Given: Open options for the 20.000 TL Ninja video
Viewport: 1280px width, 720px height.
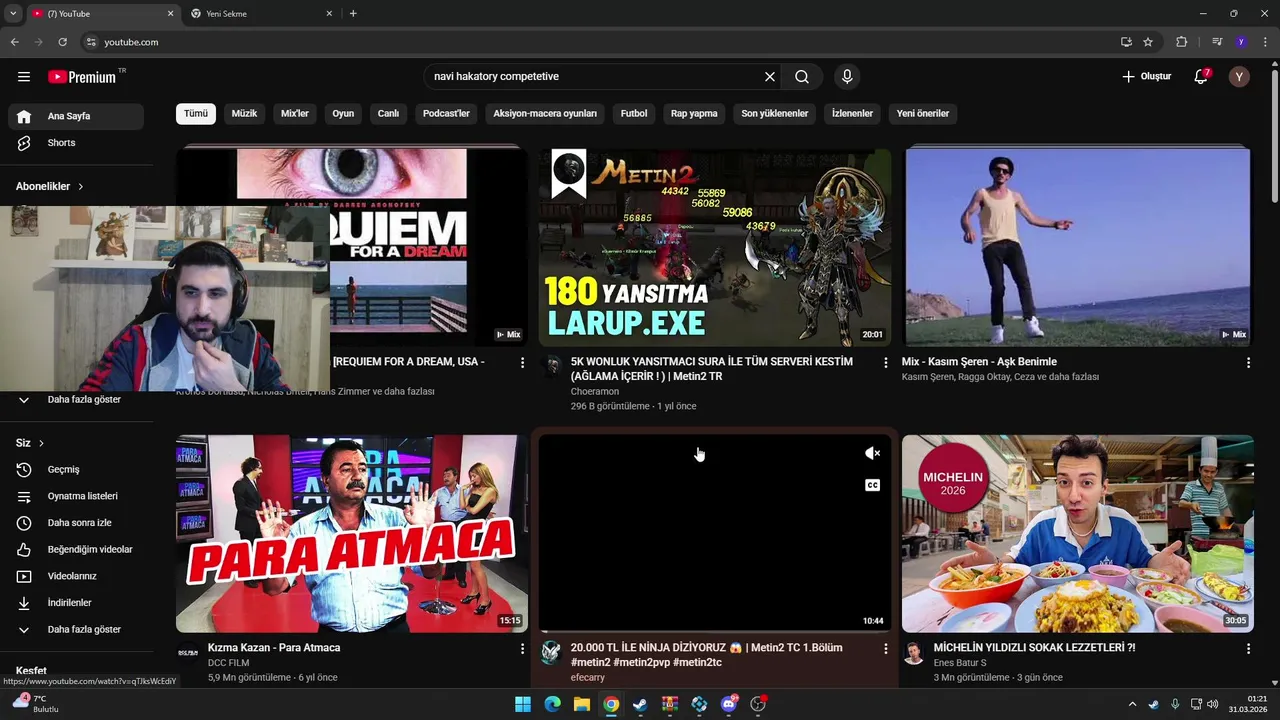Looking at the screenshot, I should (x=885, y=649).
